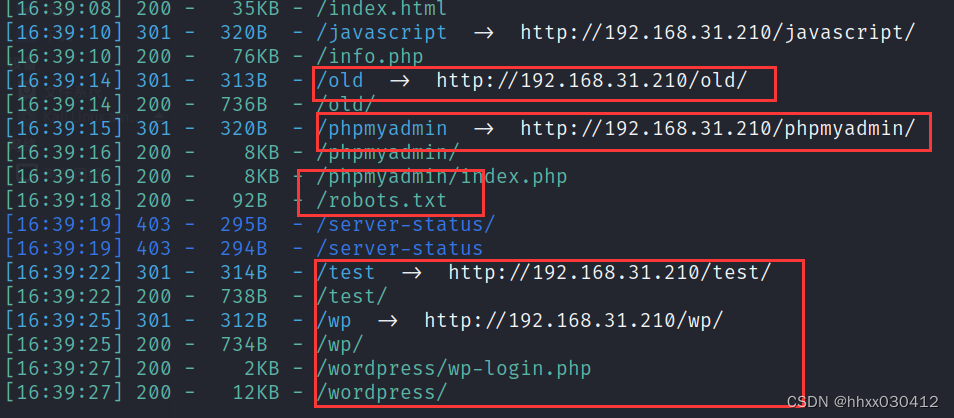Click the [16:39:08] timestamp
The image size is (954, 418).
64,9
